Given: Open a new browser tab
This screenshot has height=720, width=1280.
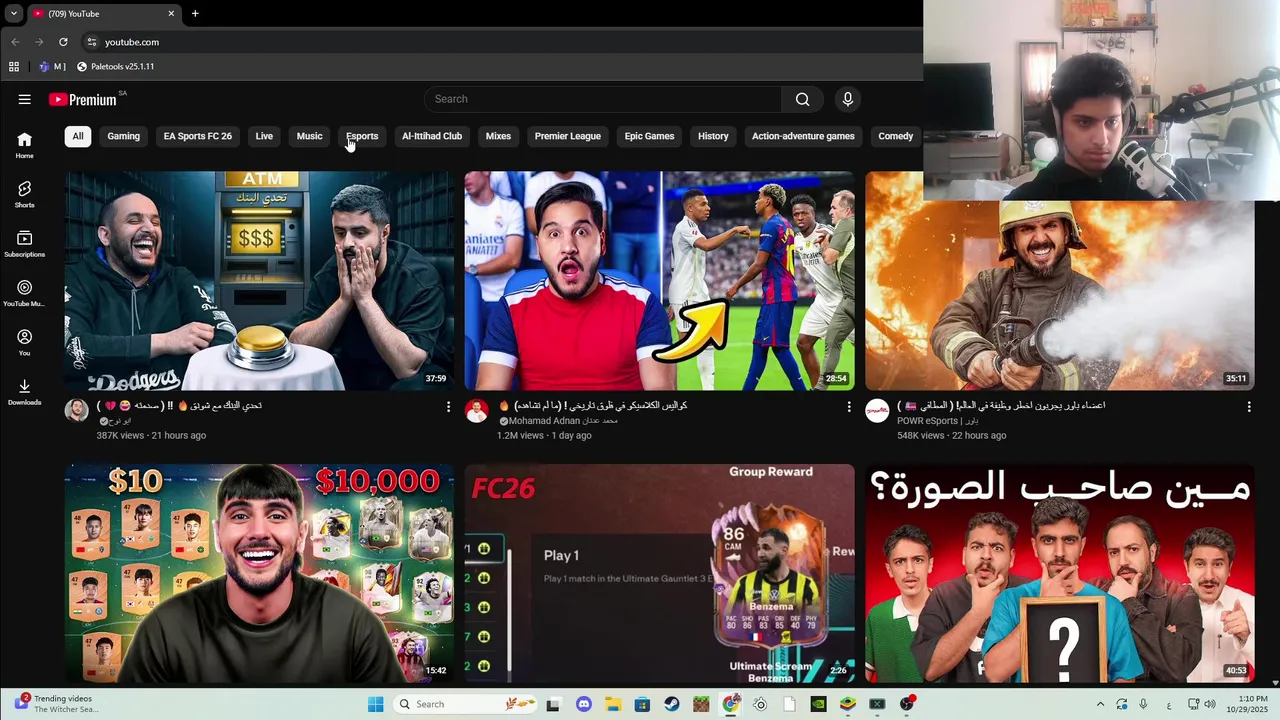Looking at the screenshot, I should [x=195, y=14].
